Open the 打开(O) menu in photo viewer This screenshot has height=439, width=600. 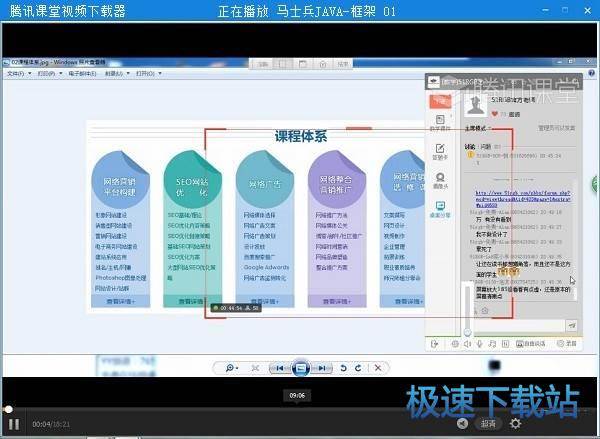pos(145,73)
